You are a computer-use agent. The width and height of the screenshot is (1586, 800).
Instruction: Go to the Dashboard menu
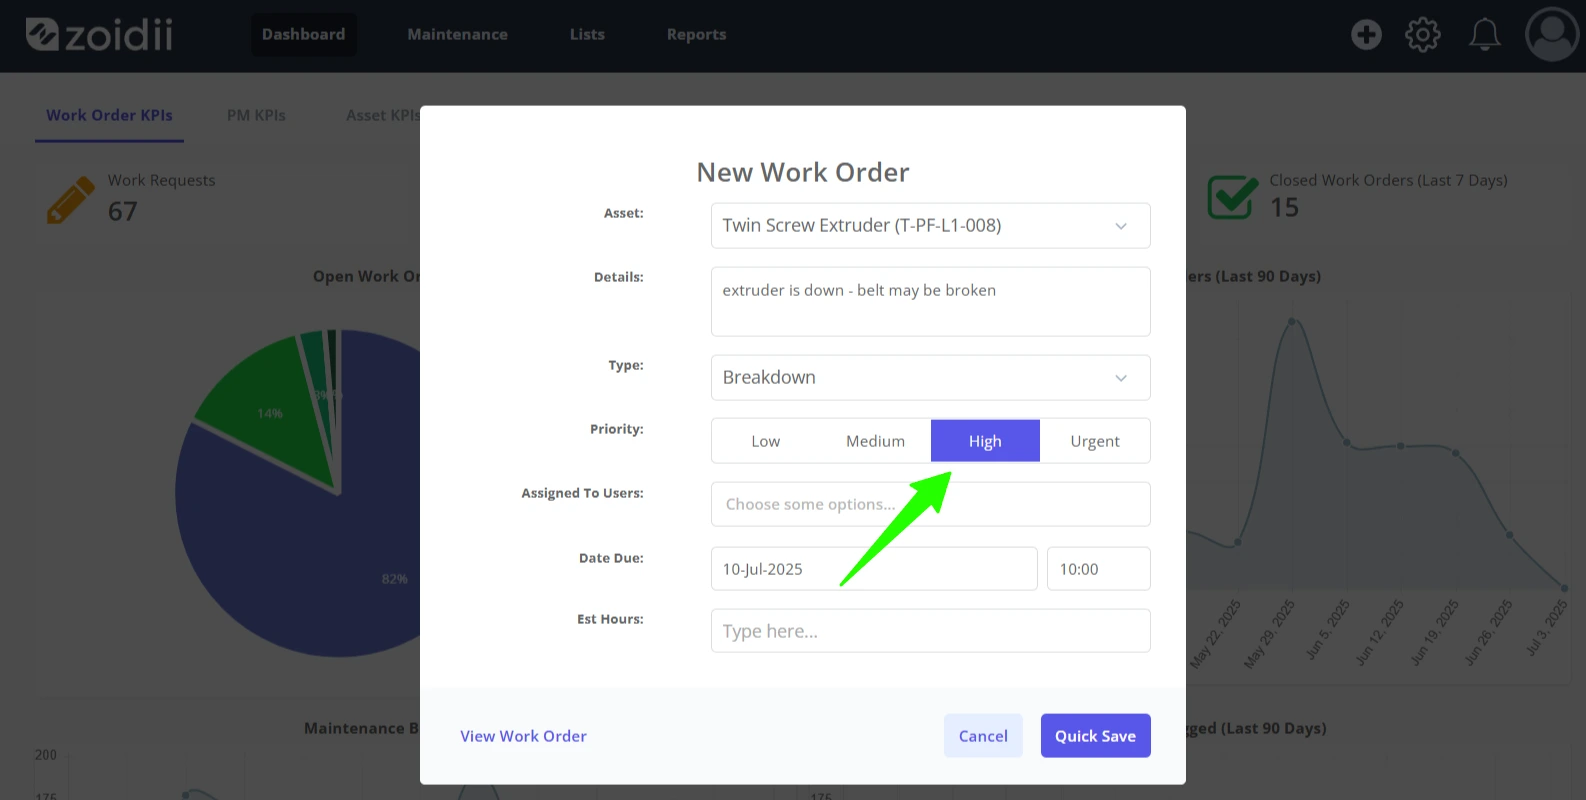click(304, 35)
